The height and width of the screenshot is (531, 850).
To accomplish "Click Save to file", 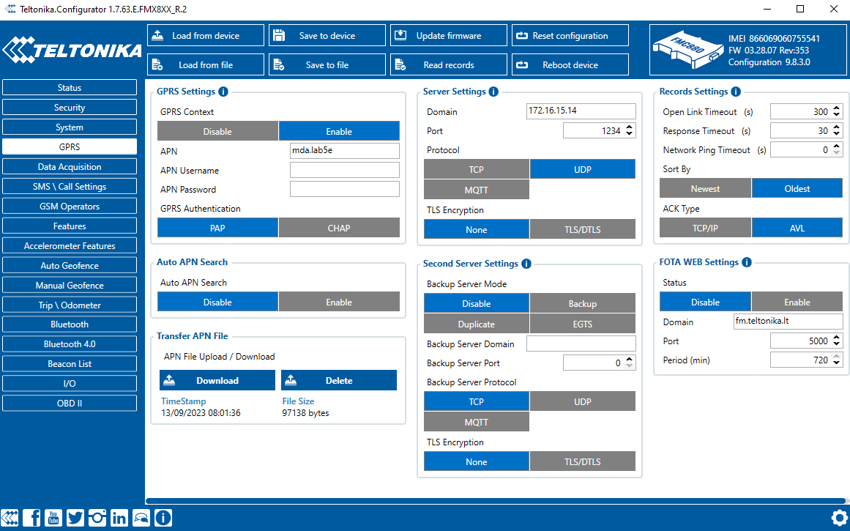I will tap(327, 64).
